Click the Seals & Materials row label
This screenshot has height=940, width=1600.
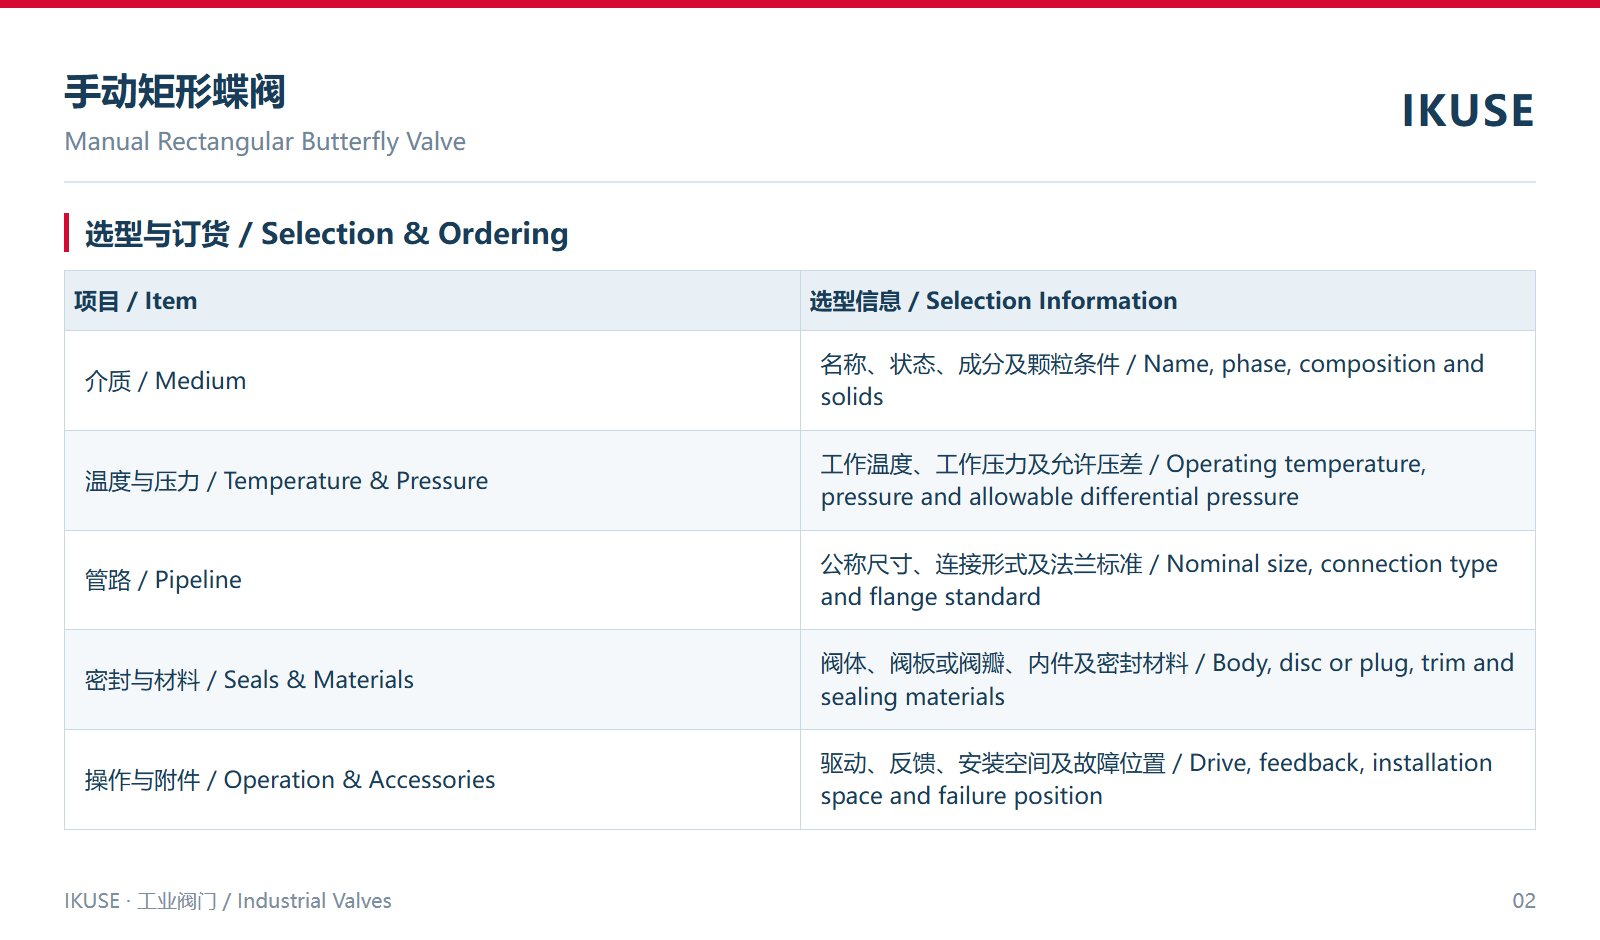(x=249, y=680)
